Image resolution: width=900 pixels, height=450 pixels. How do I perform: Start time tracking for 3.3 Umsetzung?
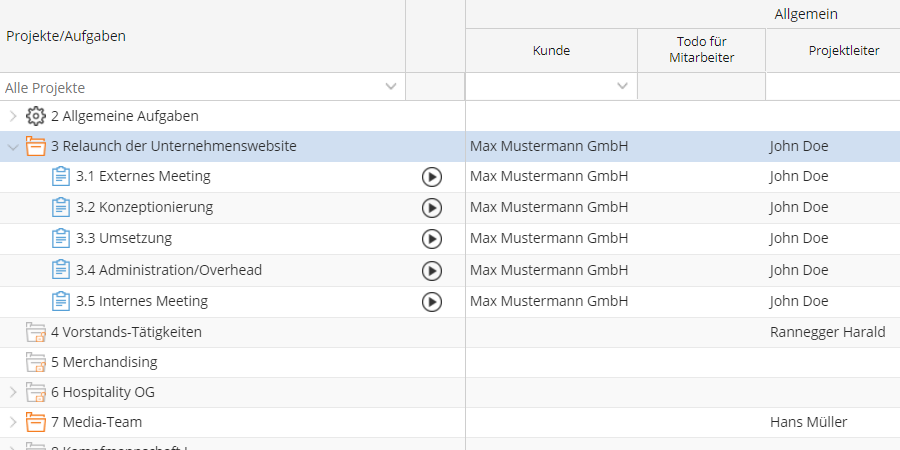point(432,239)
